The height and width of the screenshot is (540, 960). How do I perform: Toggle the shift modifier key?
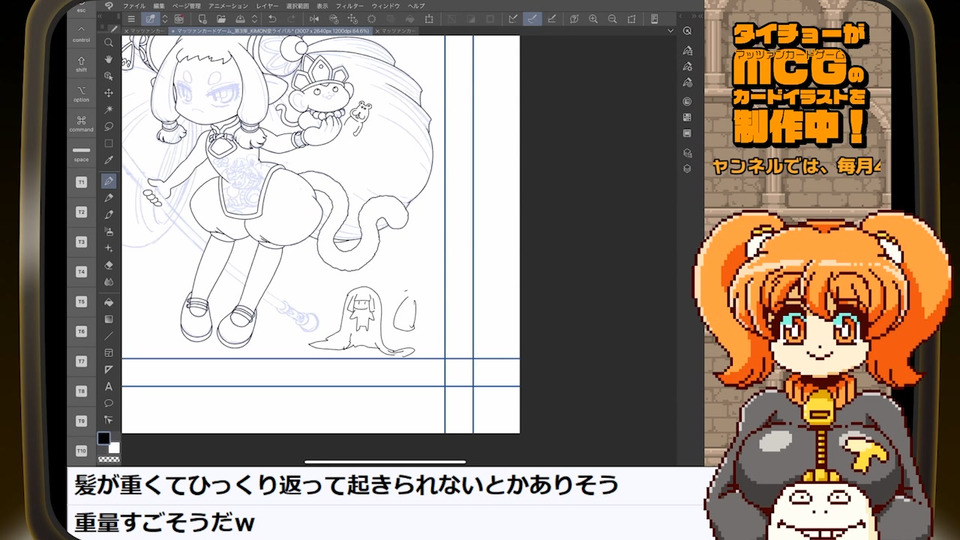[81, 64]
